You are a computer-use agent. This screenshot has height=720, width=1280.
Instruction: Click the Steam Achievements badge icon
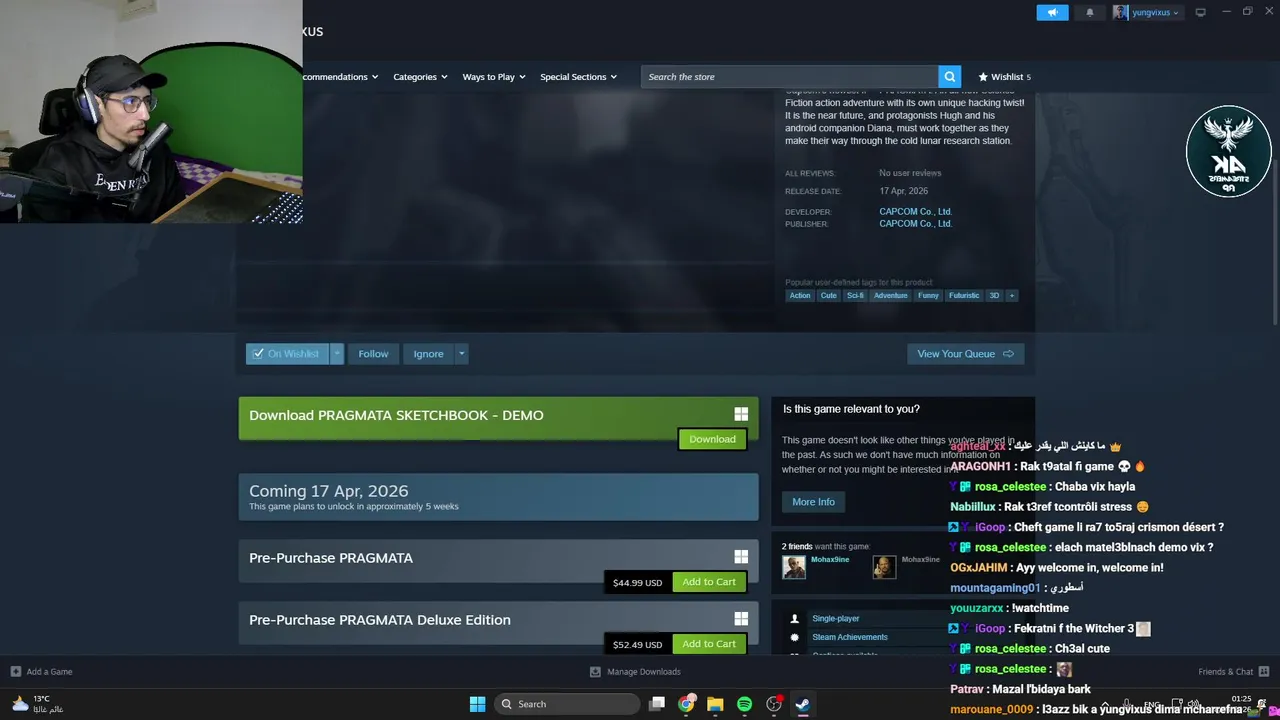click(795, 637)
